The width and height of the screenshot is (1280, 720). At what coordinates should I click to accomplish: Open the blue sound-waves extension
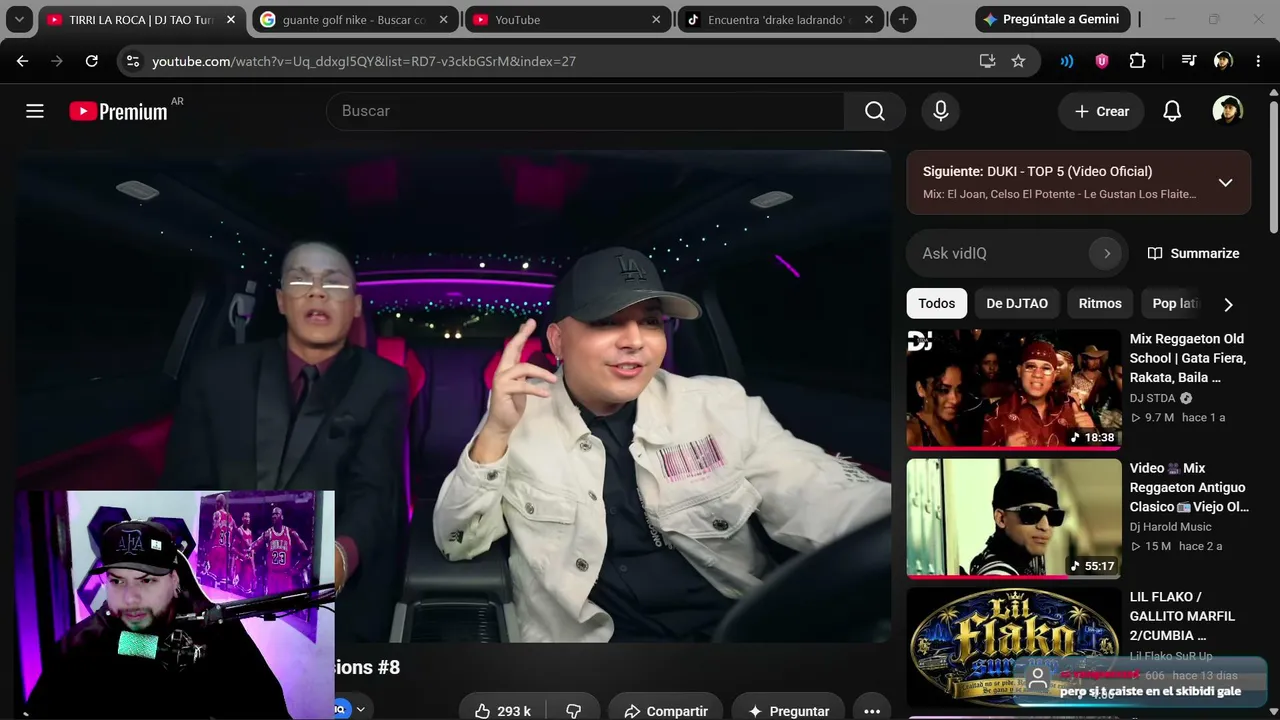point(1067,61)
